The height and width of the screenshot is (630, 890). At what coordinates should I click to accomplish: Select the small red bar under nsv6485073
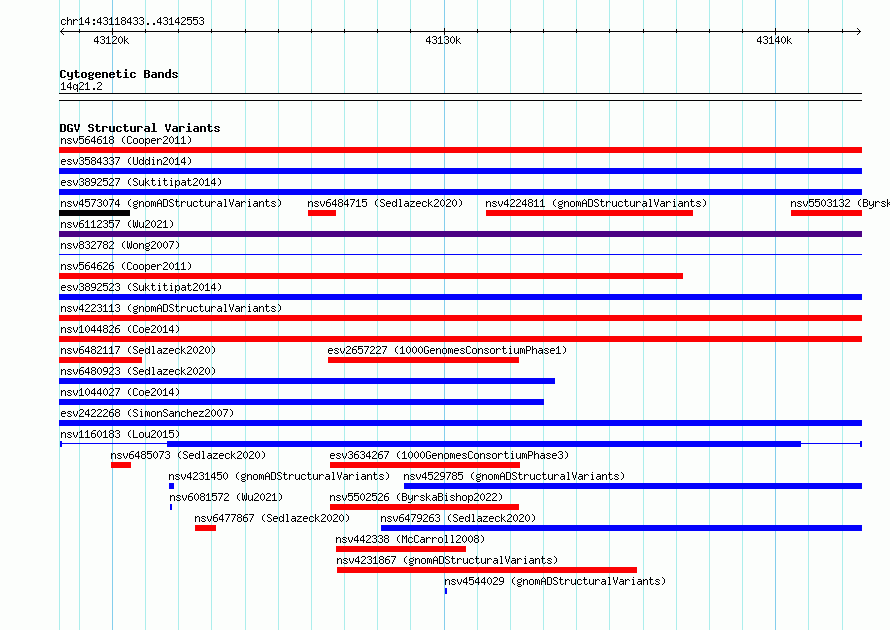(x=121, y=465)
